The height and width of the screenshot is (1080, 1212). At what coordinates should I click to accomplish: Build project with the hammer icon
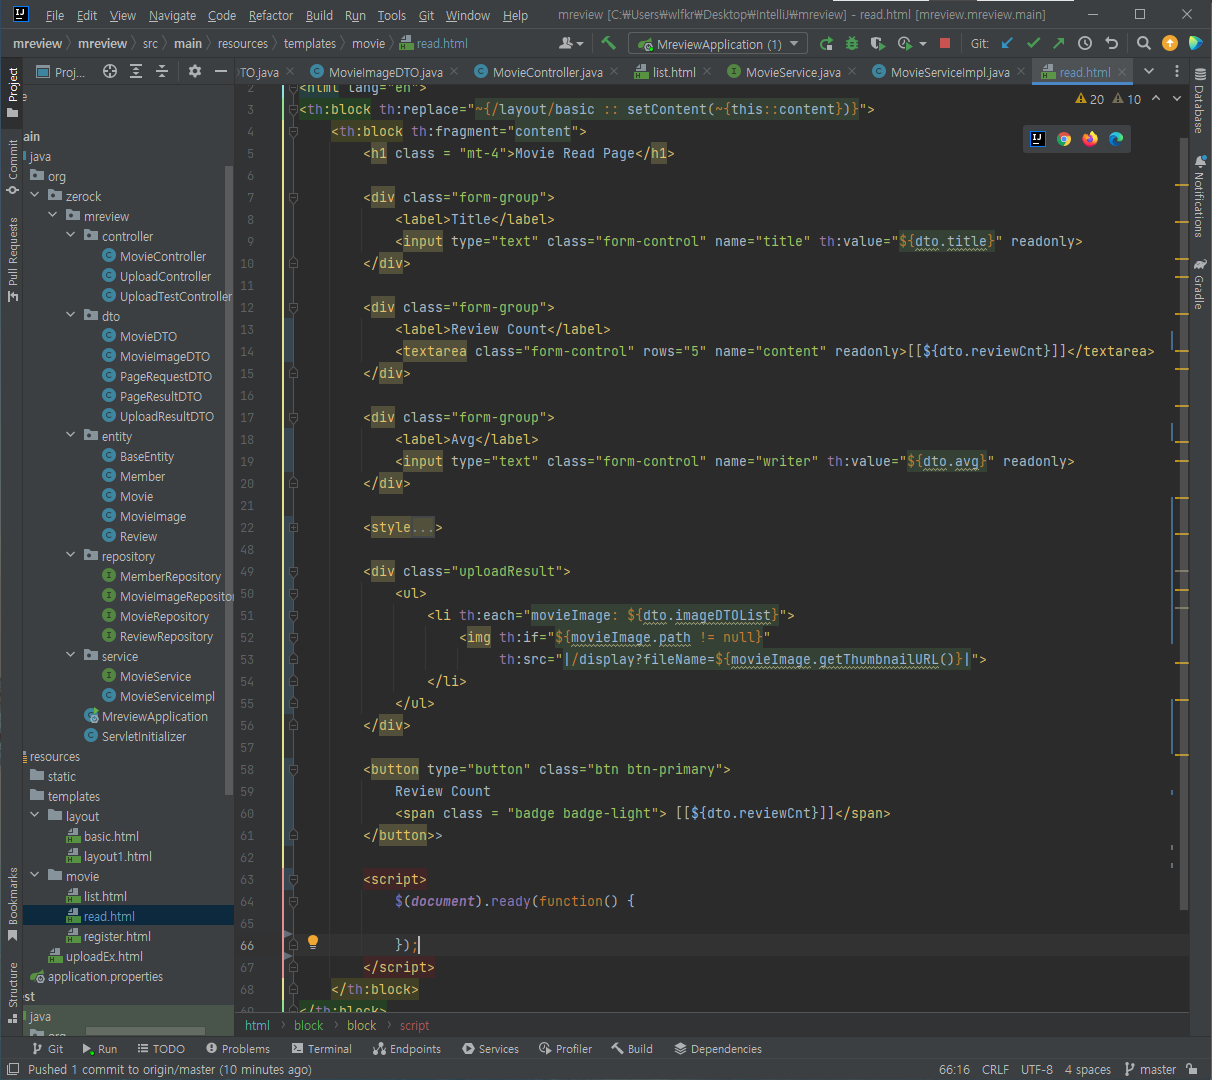point(608,44)
